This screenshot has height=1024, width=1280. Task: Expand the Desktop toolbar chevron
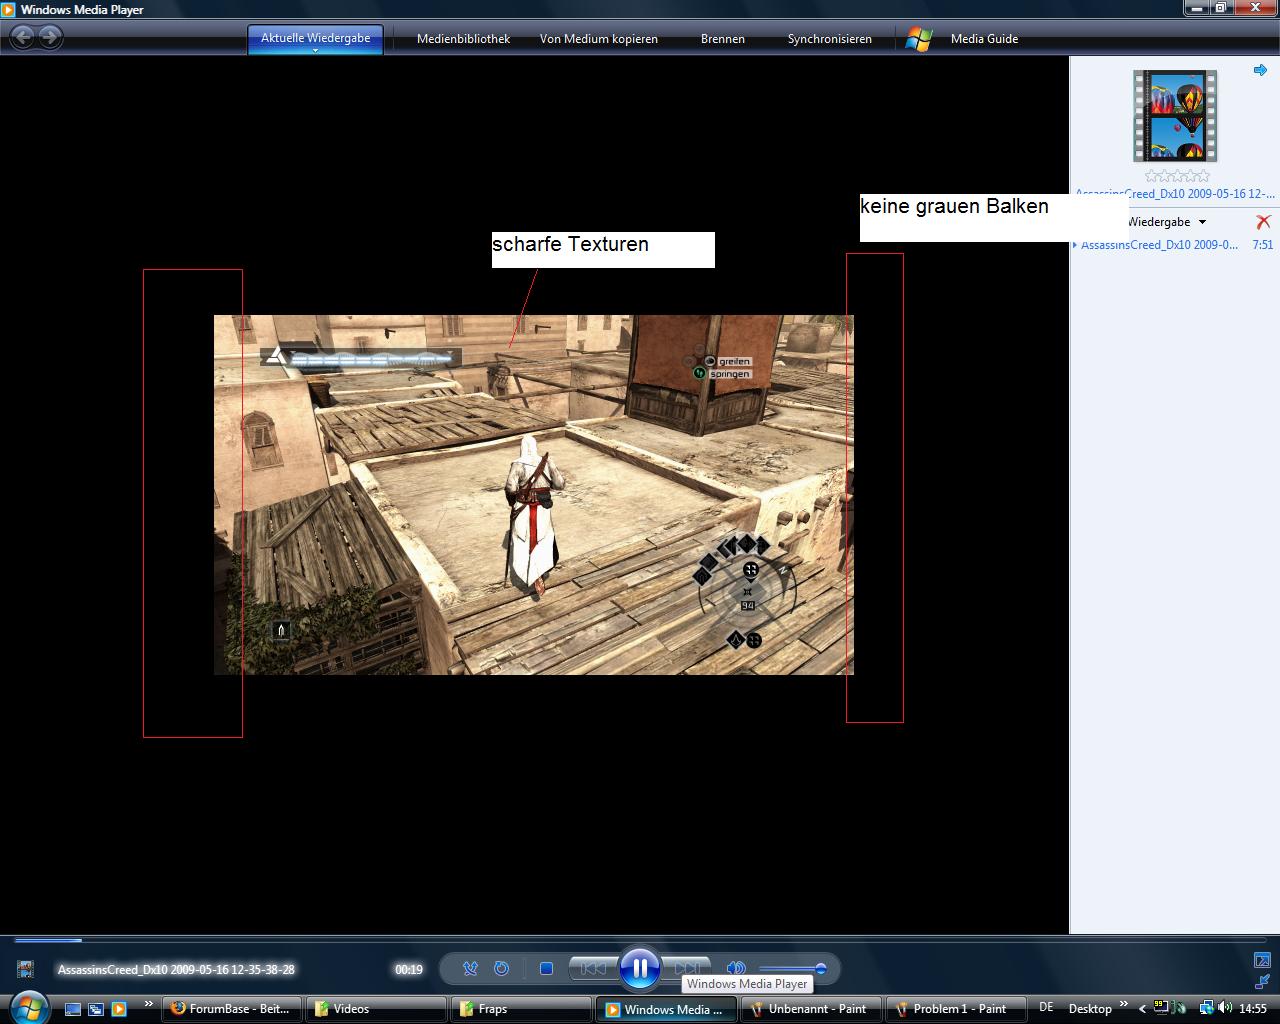pyautogui.click(x=1124, y=1004)
